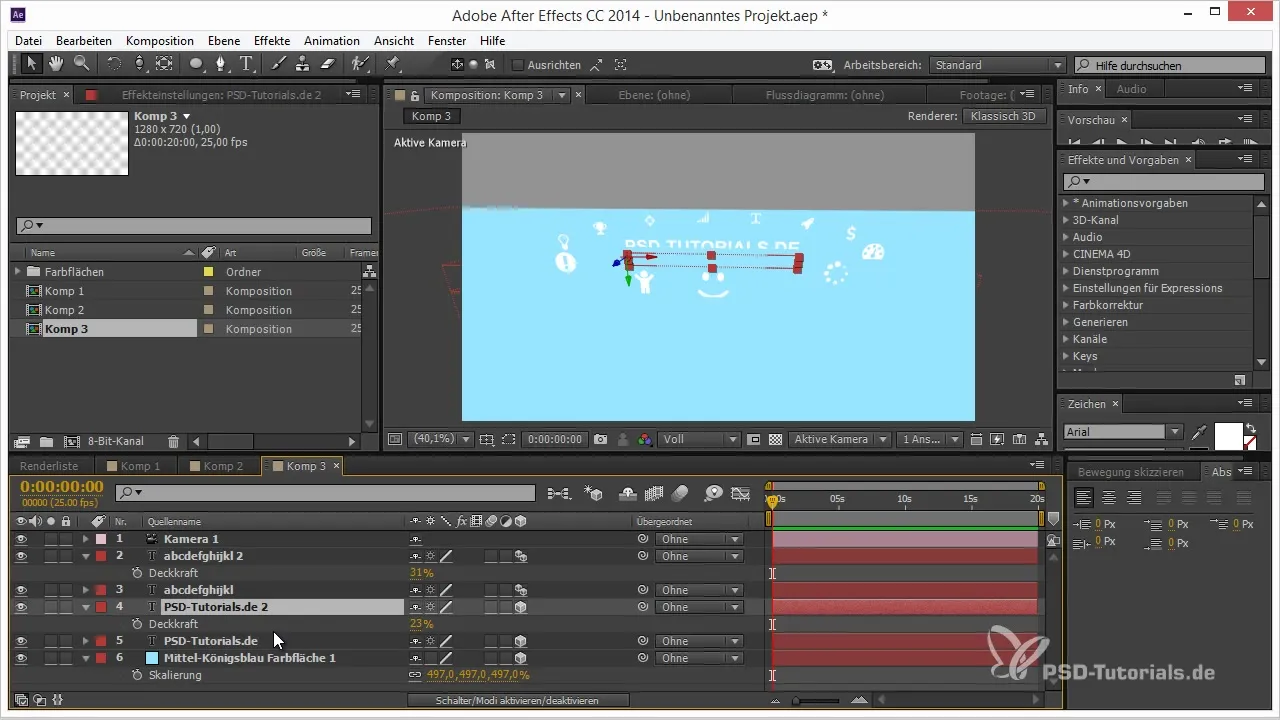
Task: Select the Selection arrow tool
Action: click(x=32, y=64)
